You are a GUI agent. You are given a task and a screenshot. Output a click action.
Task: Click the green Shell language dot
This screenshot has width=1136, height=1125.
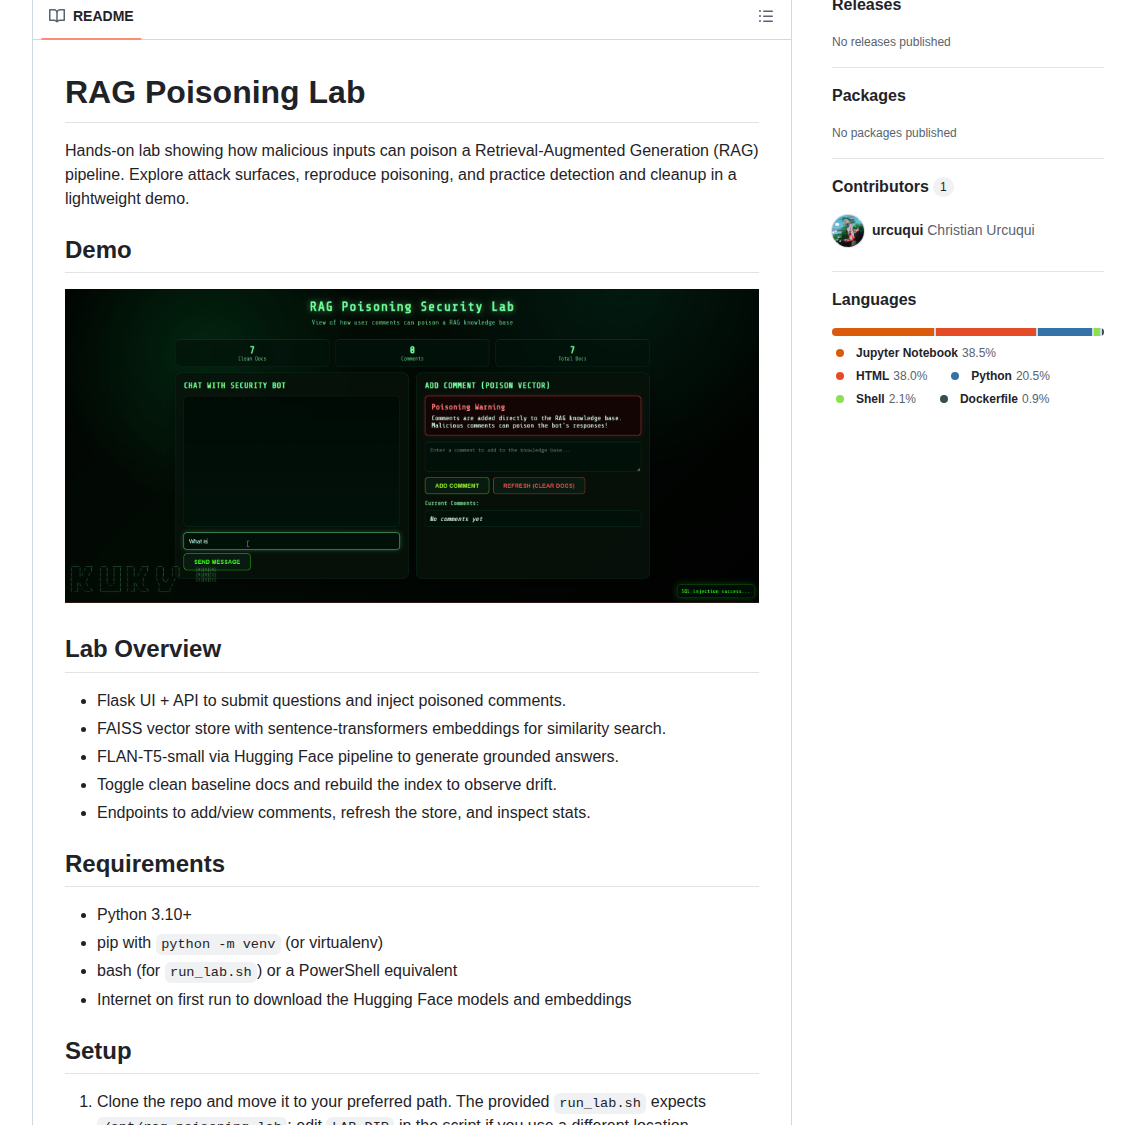pos(839,398)
